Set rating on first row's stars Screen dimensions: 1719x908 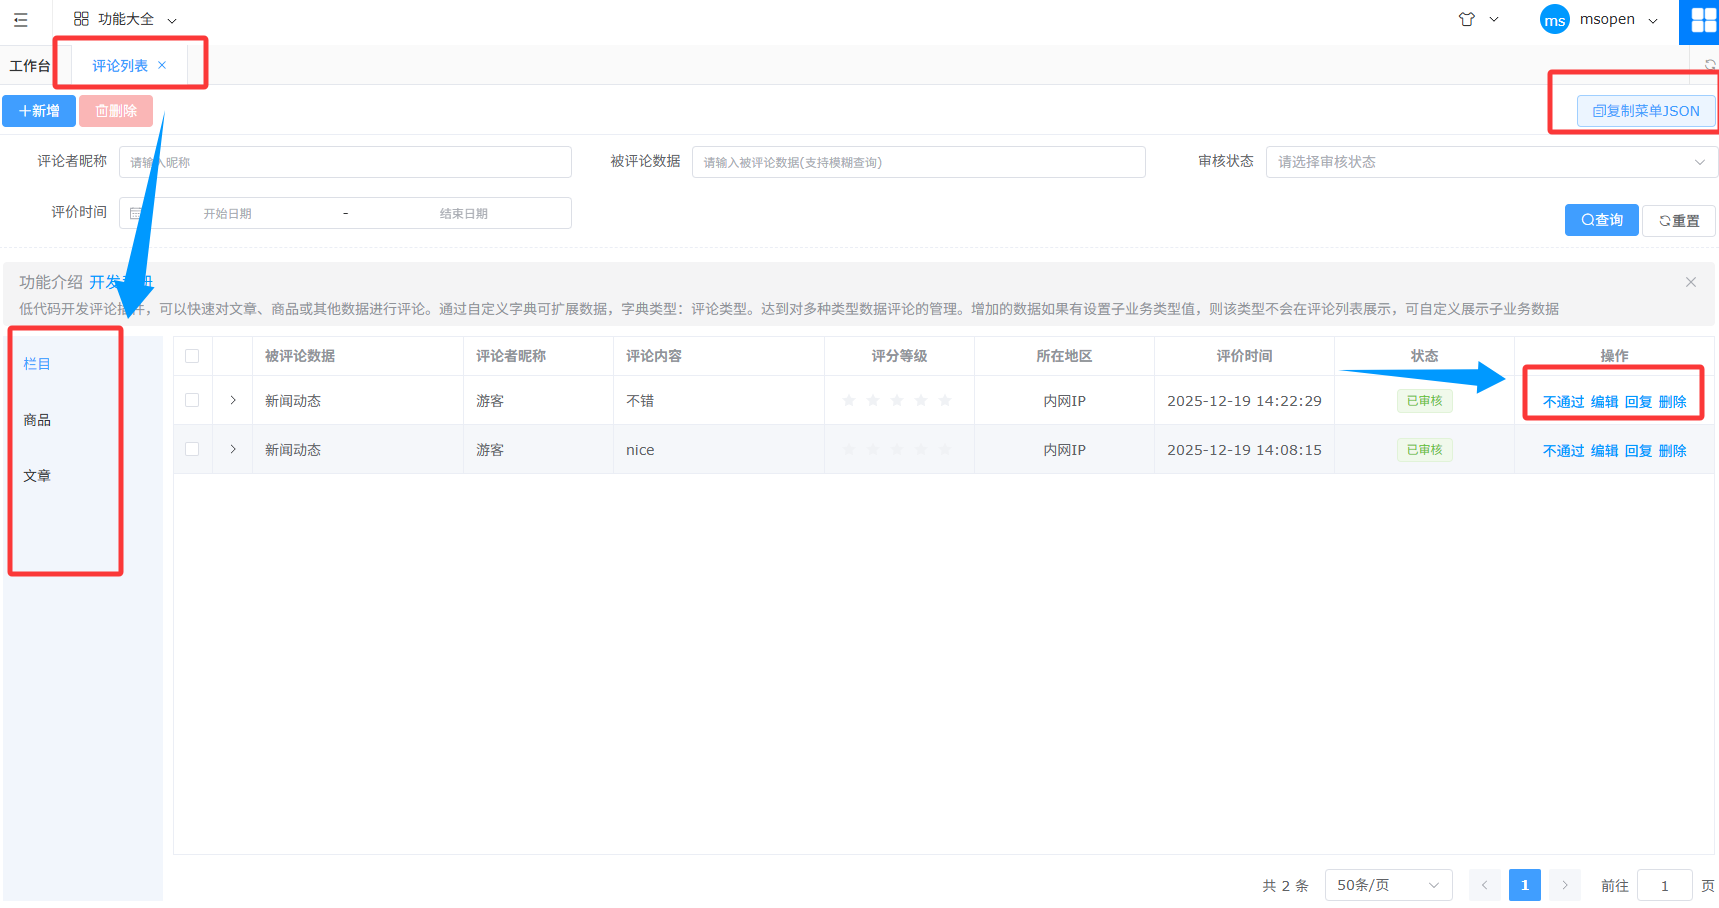[x=897, y=401]
